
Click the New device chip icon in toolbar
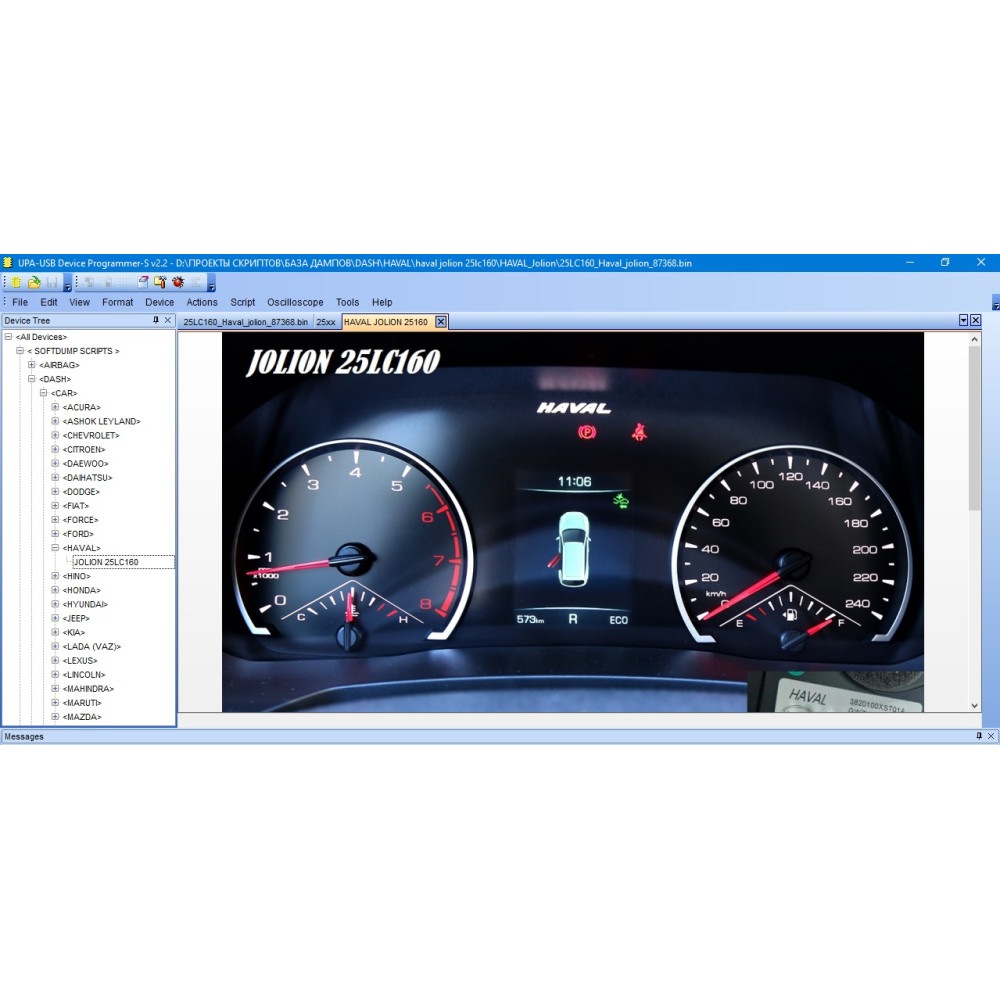(x=15, y=282)
